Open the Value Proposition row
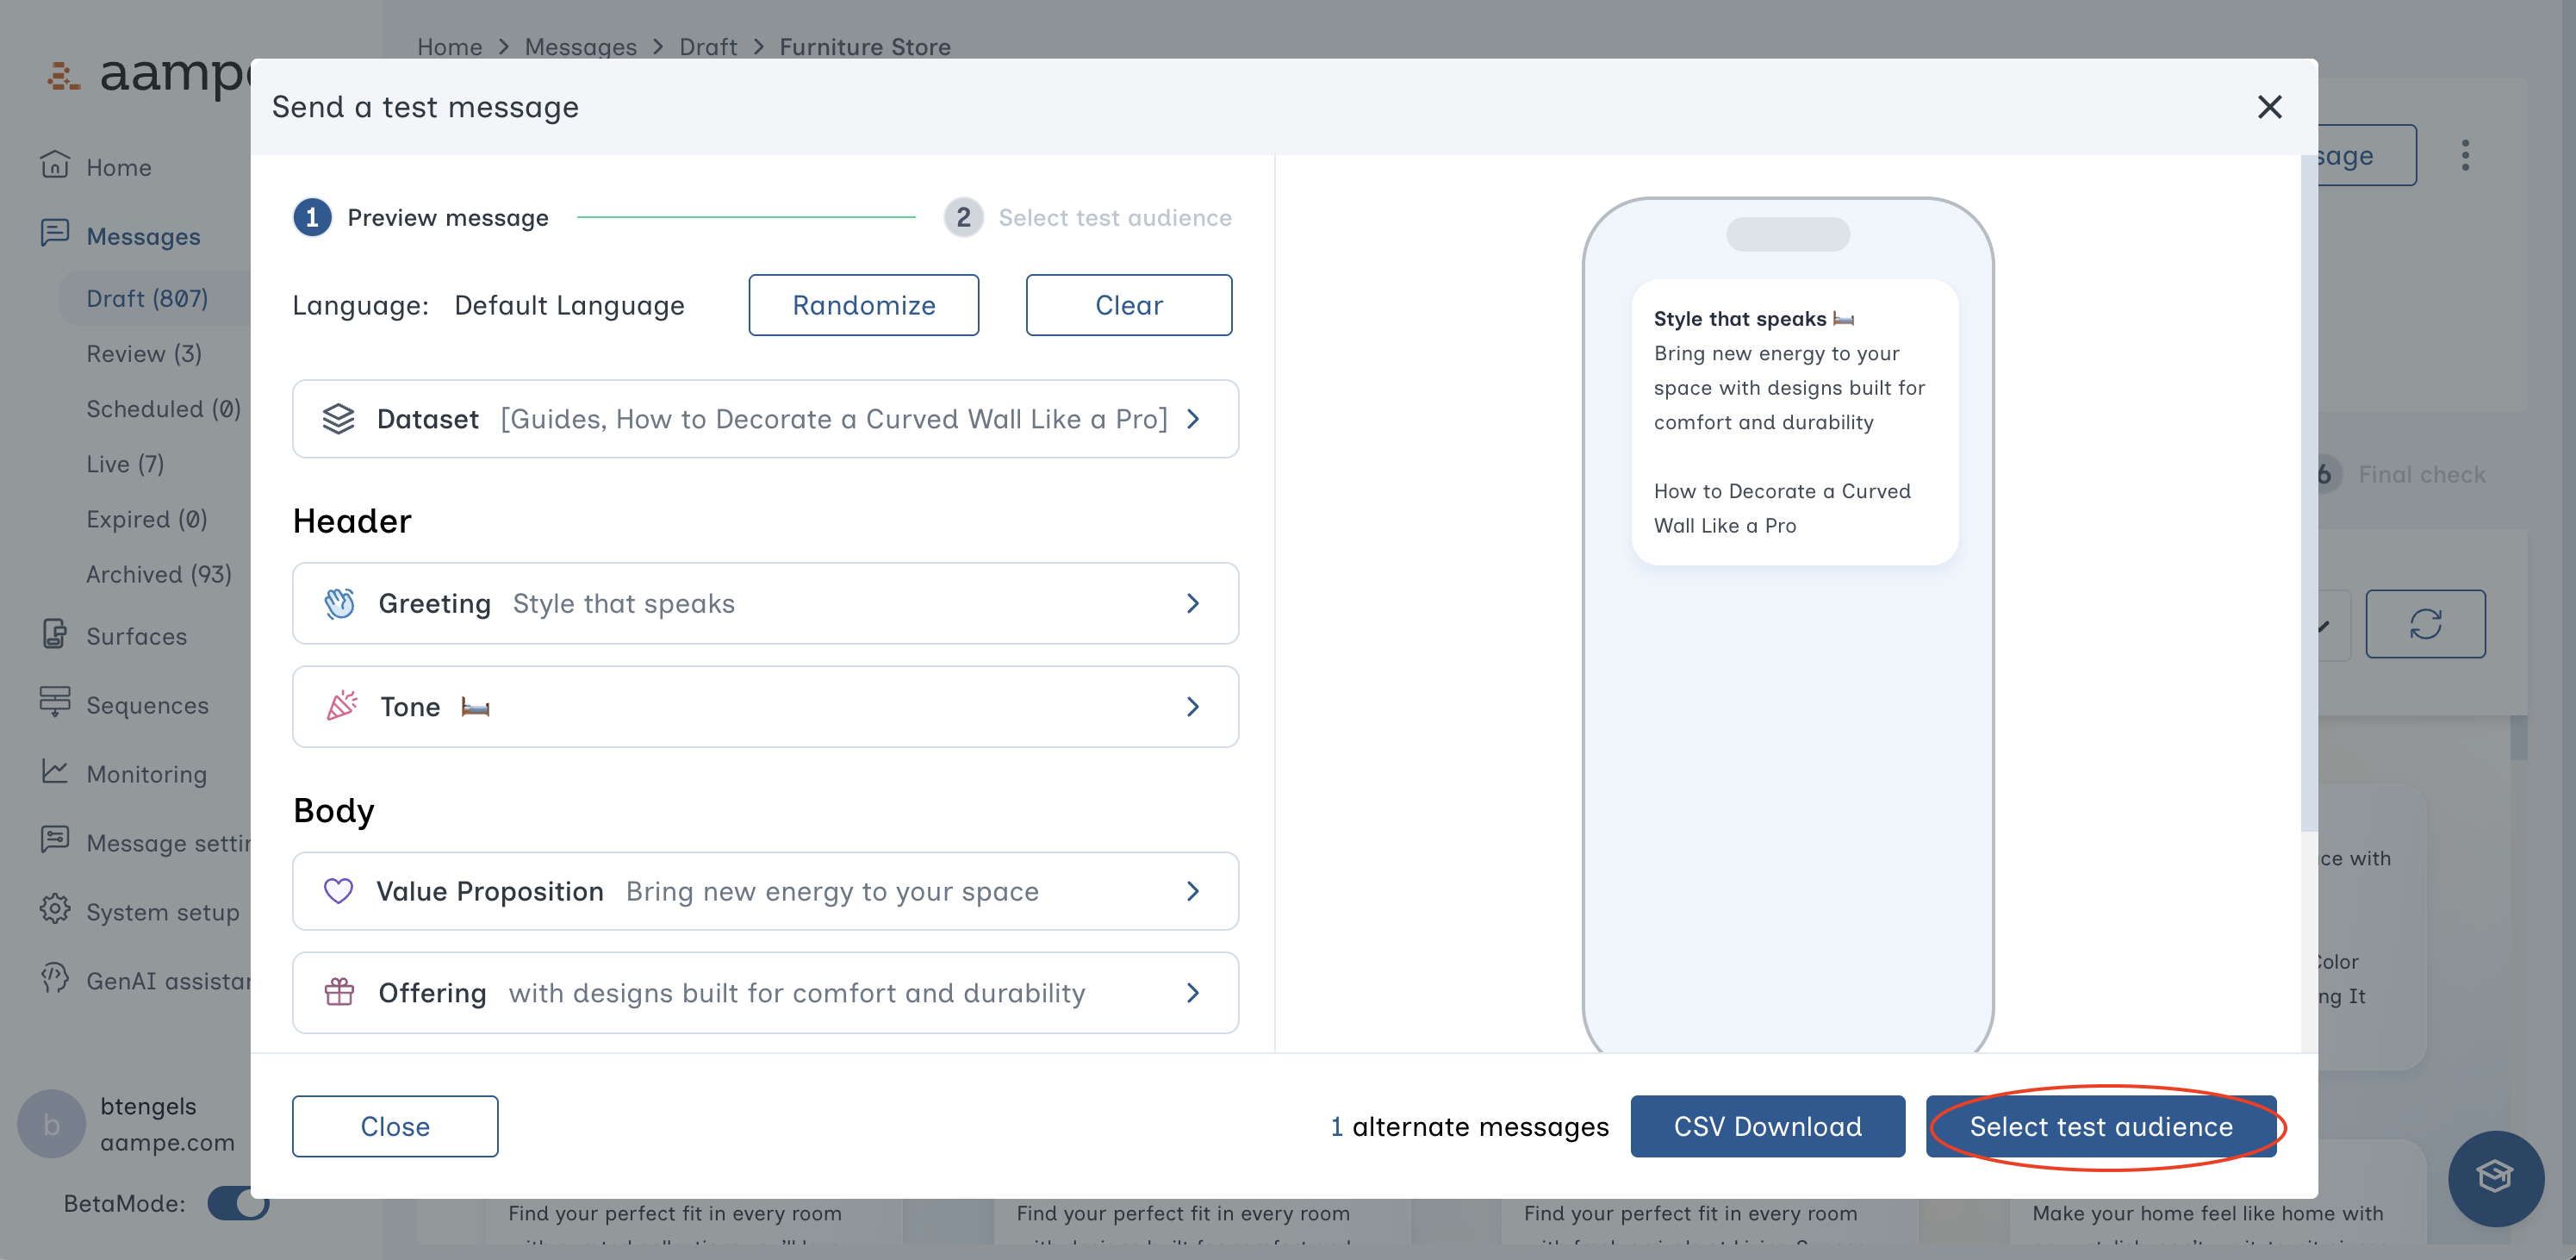This screenshot has width=2576, height=1260. (x=765, y=891)
